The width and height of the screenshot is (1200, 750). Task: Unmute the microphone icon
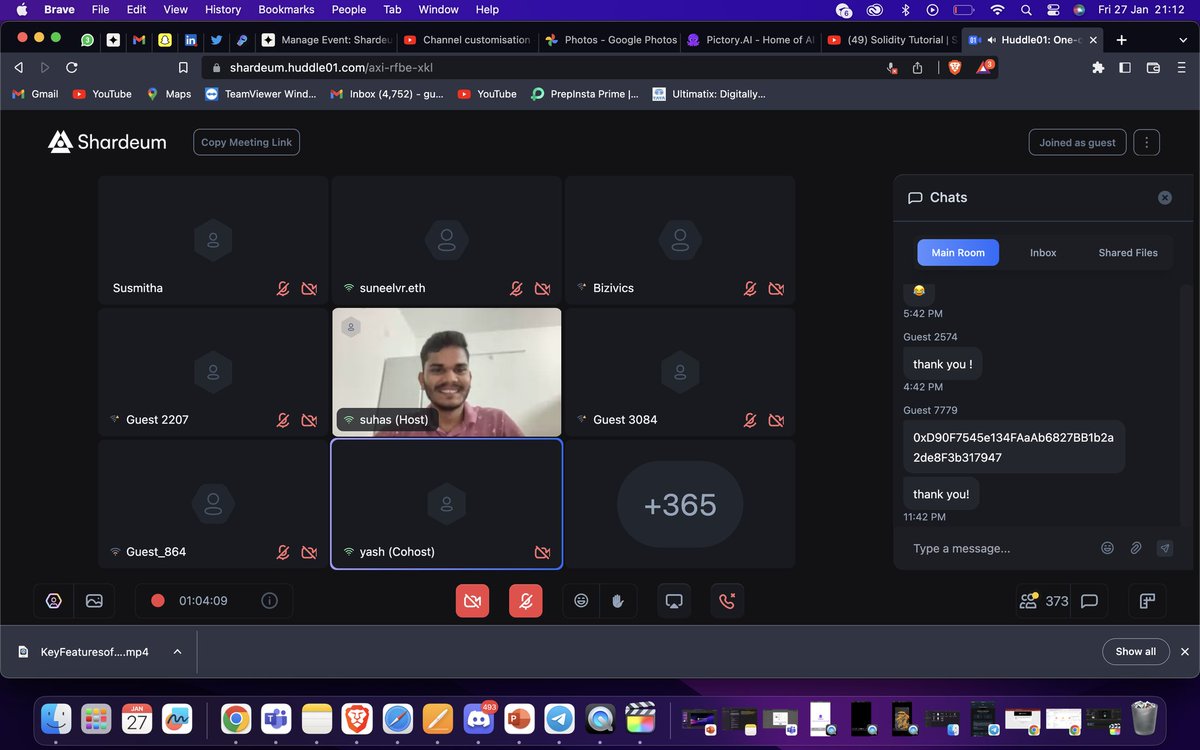pos(525,600)
